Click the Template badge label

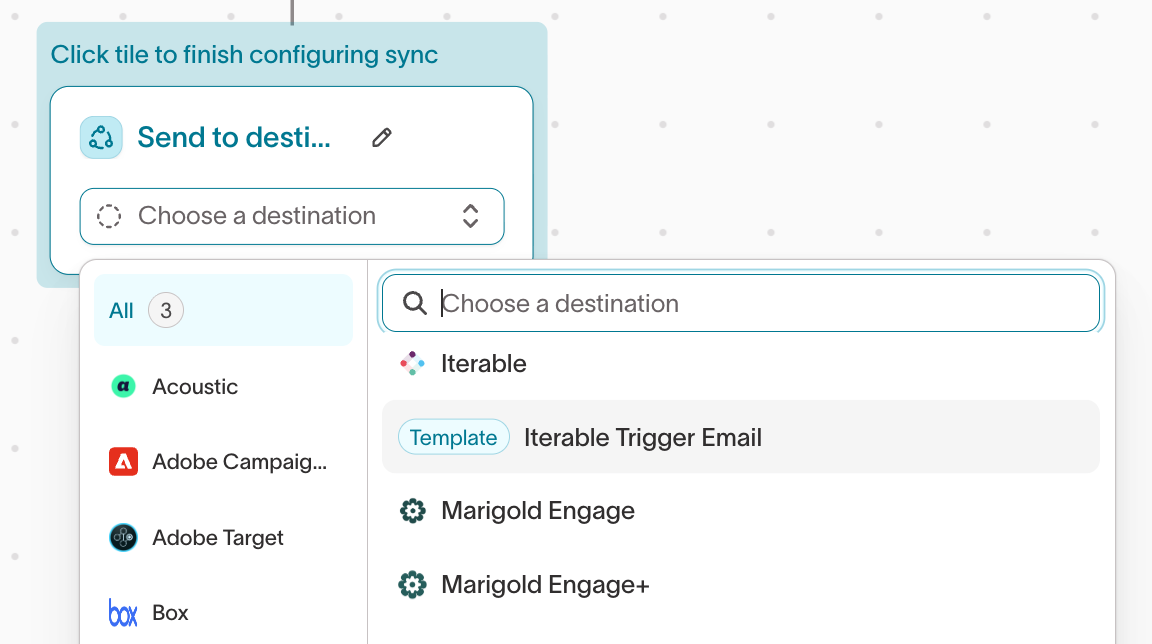pyautogui.click(x=454, y=438)
